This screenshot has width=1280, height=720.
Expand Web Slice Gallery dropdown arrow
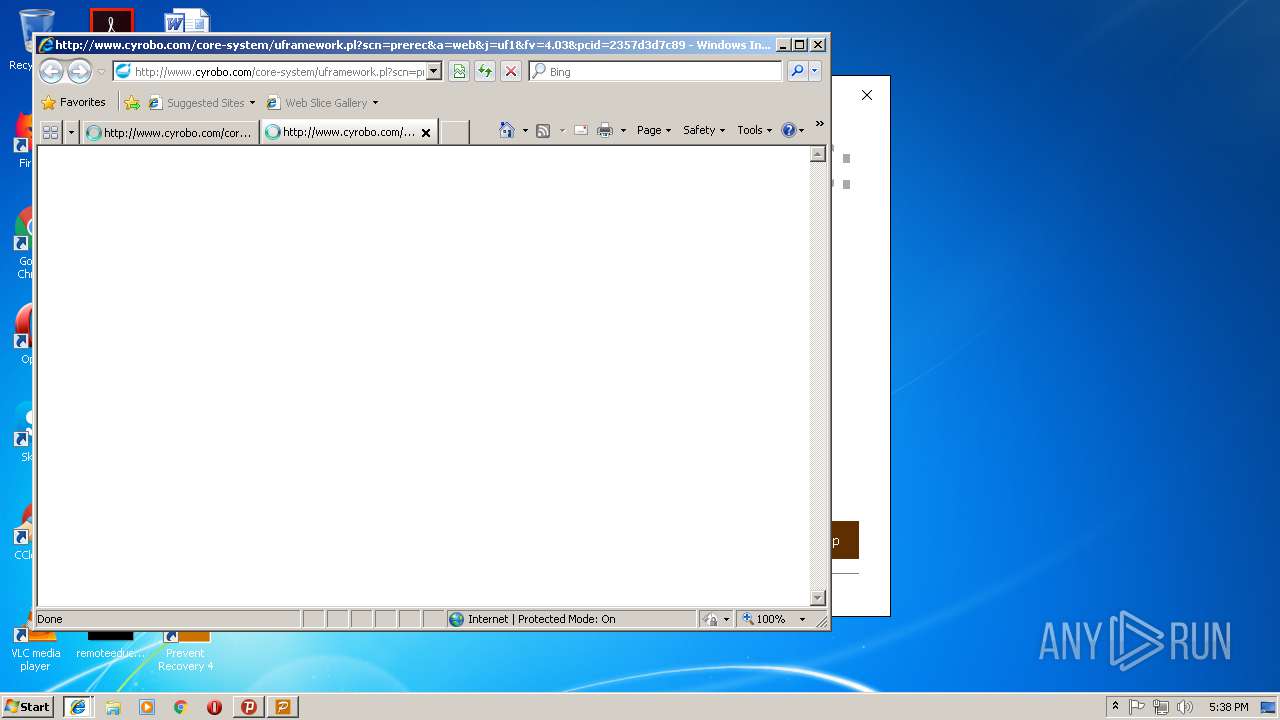click(376, 103)
